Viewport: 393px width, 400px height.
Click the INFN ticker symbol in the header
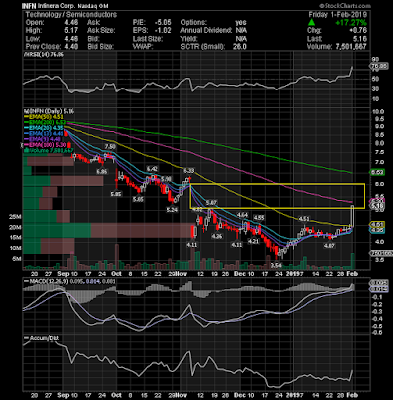pyautogui.click(x=29, y=6)
